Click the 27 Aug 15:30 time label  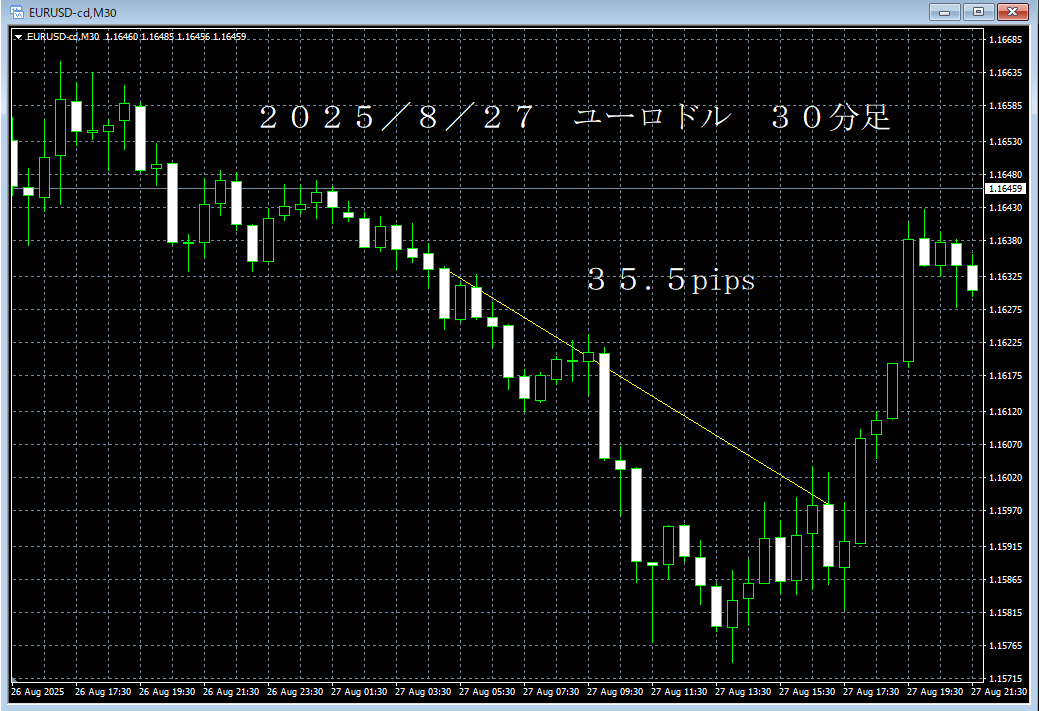[808, 692]
